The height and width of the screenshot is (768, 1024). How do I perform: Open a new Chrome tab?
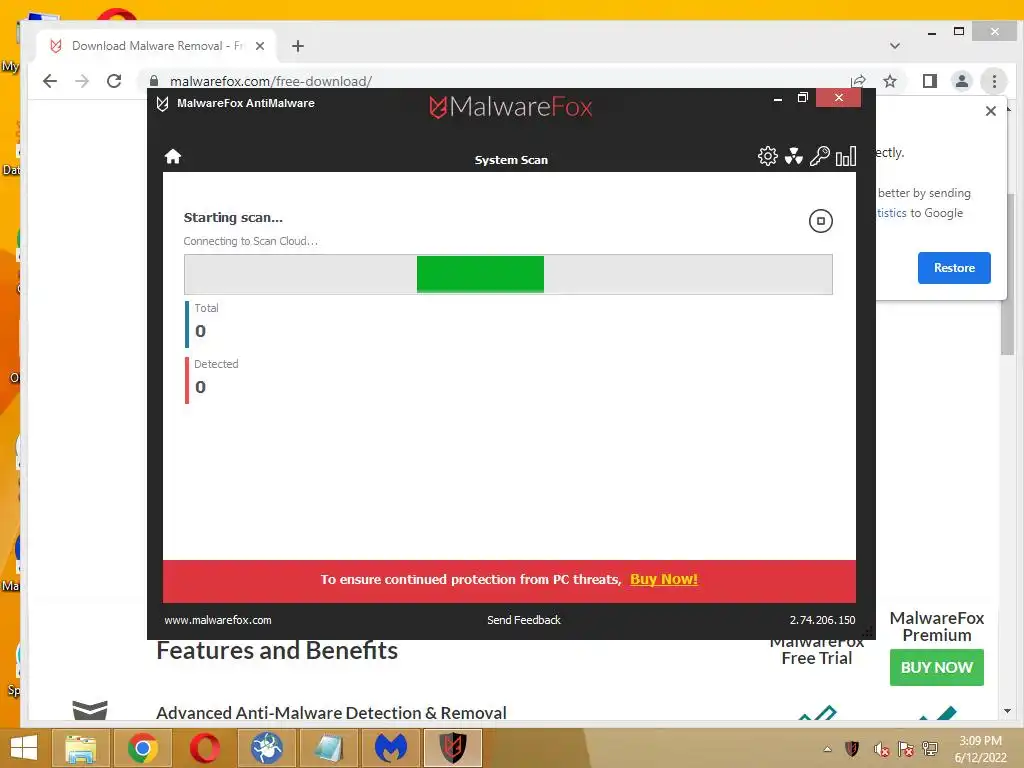(x=298, y=46)
